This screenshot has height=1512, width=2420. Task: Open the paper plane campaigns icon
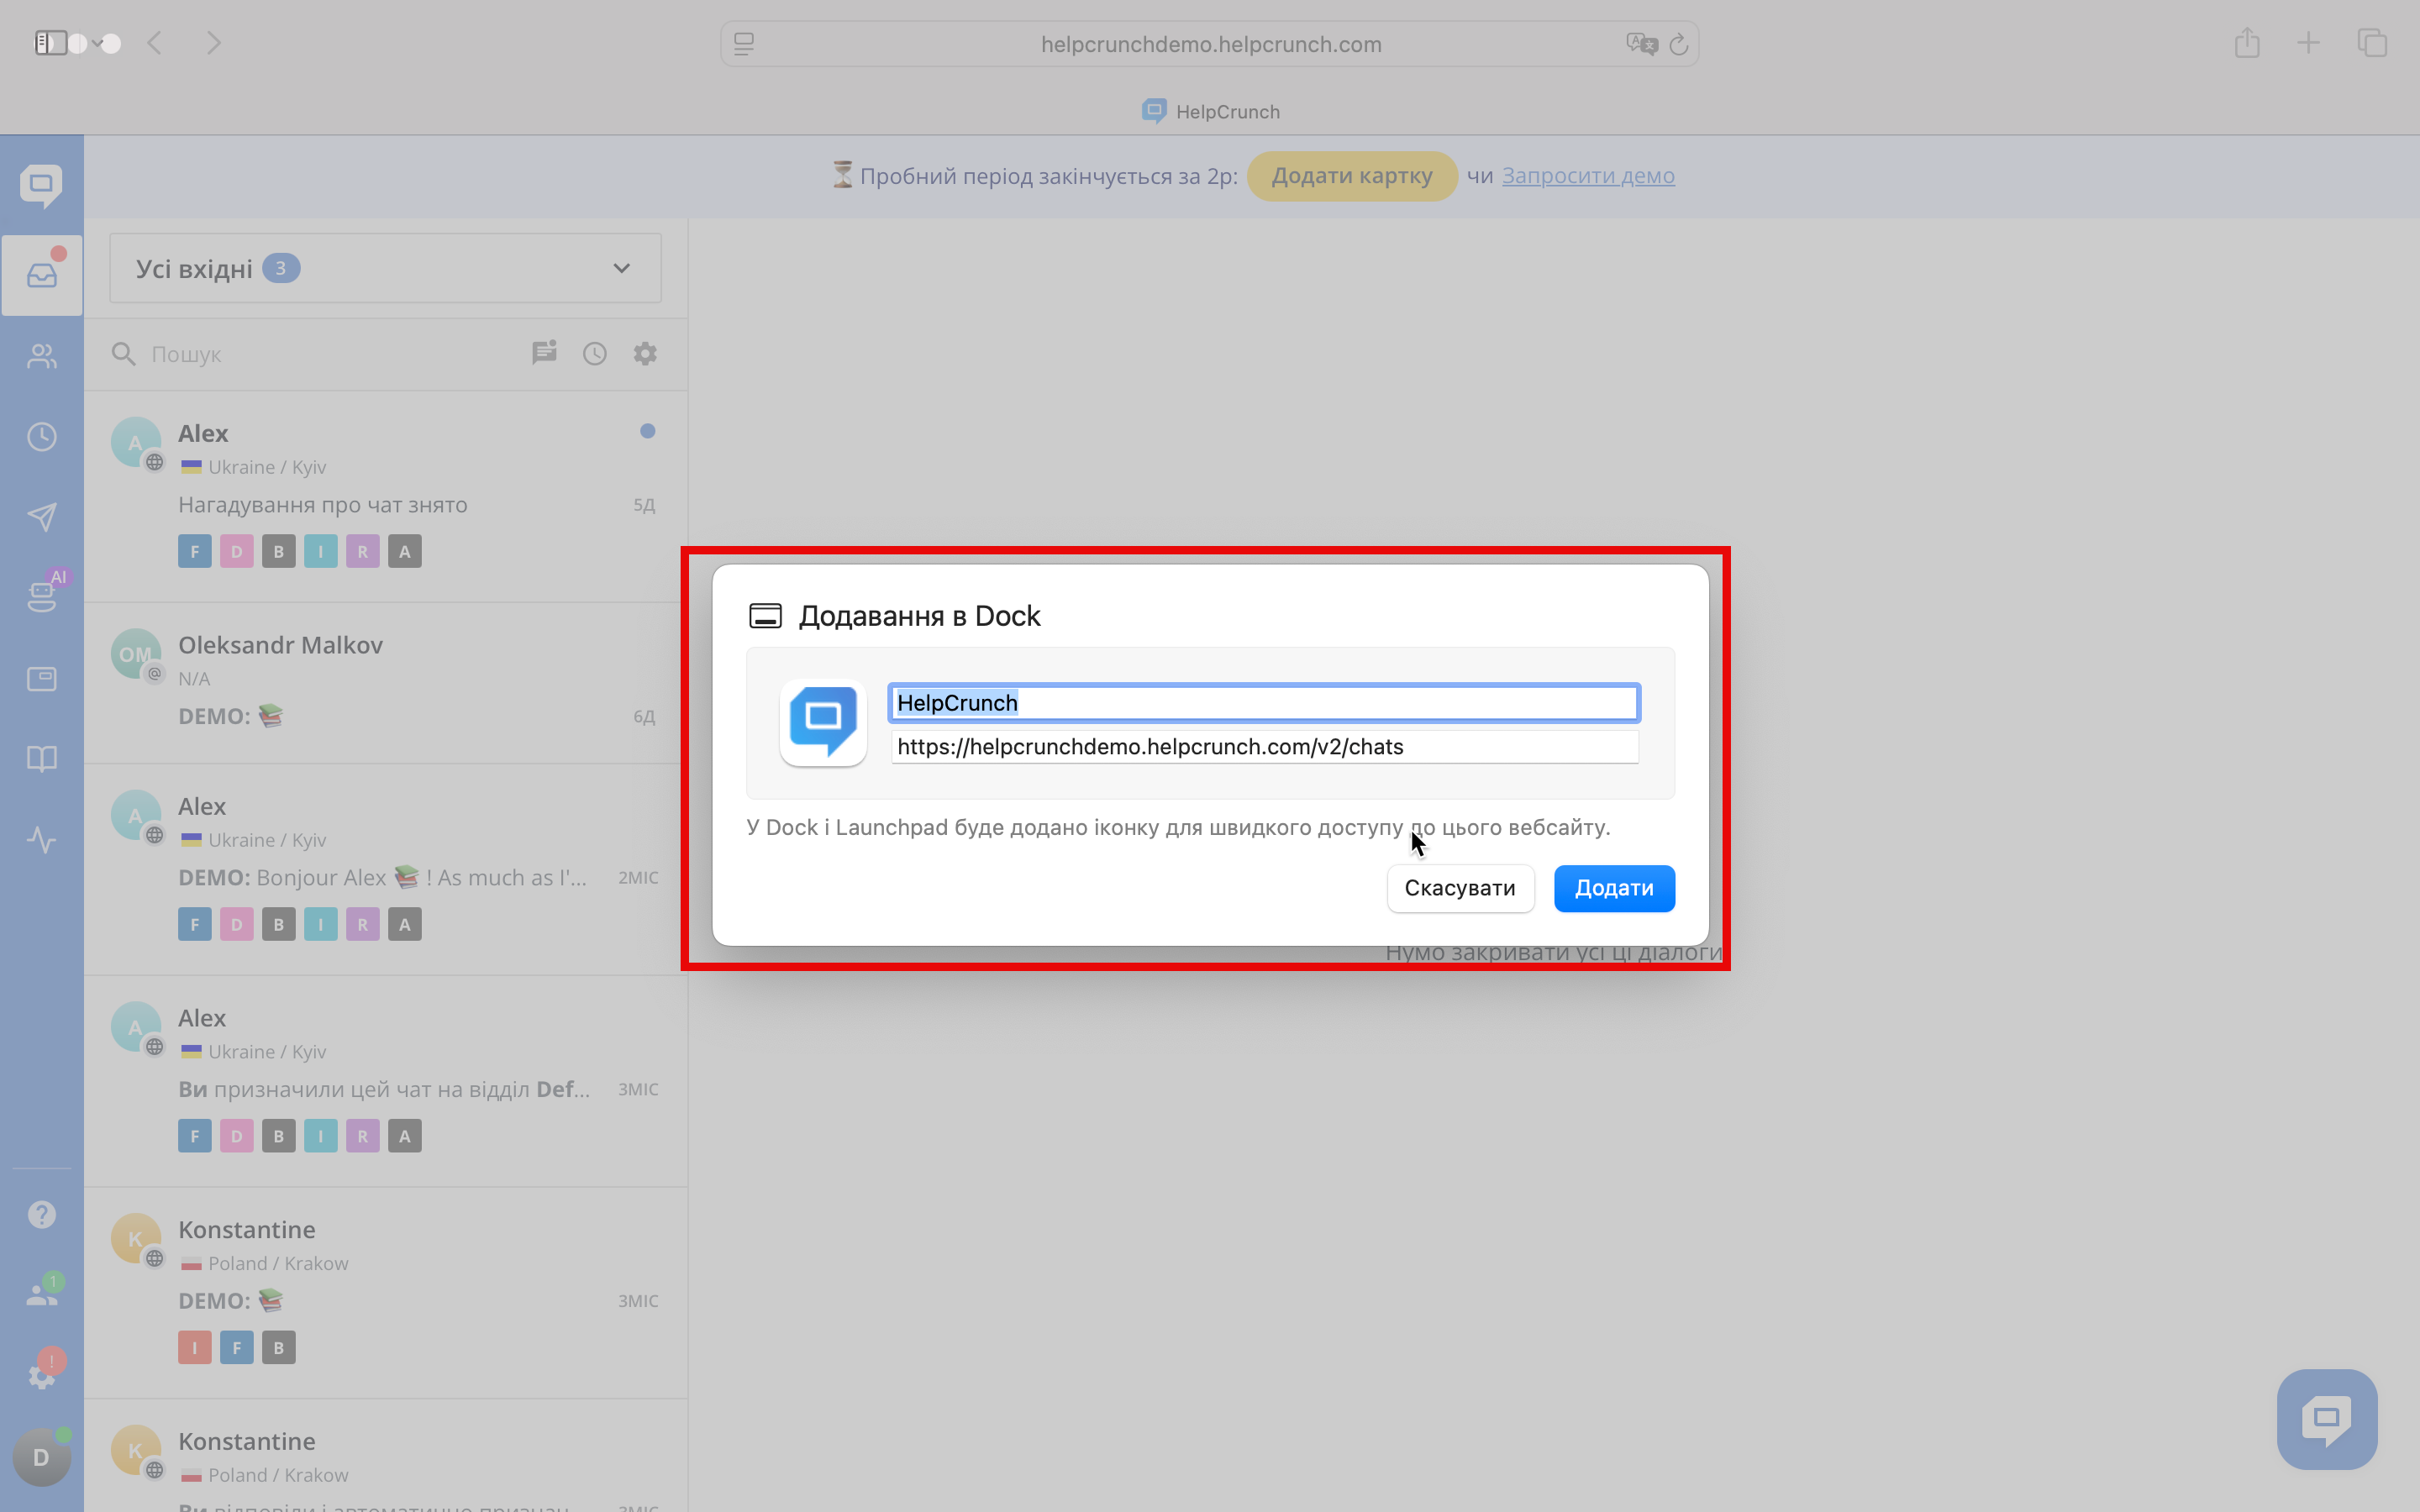click(x=41, y=517)
